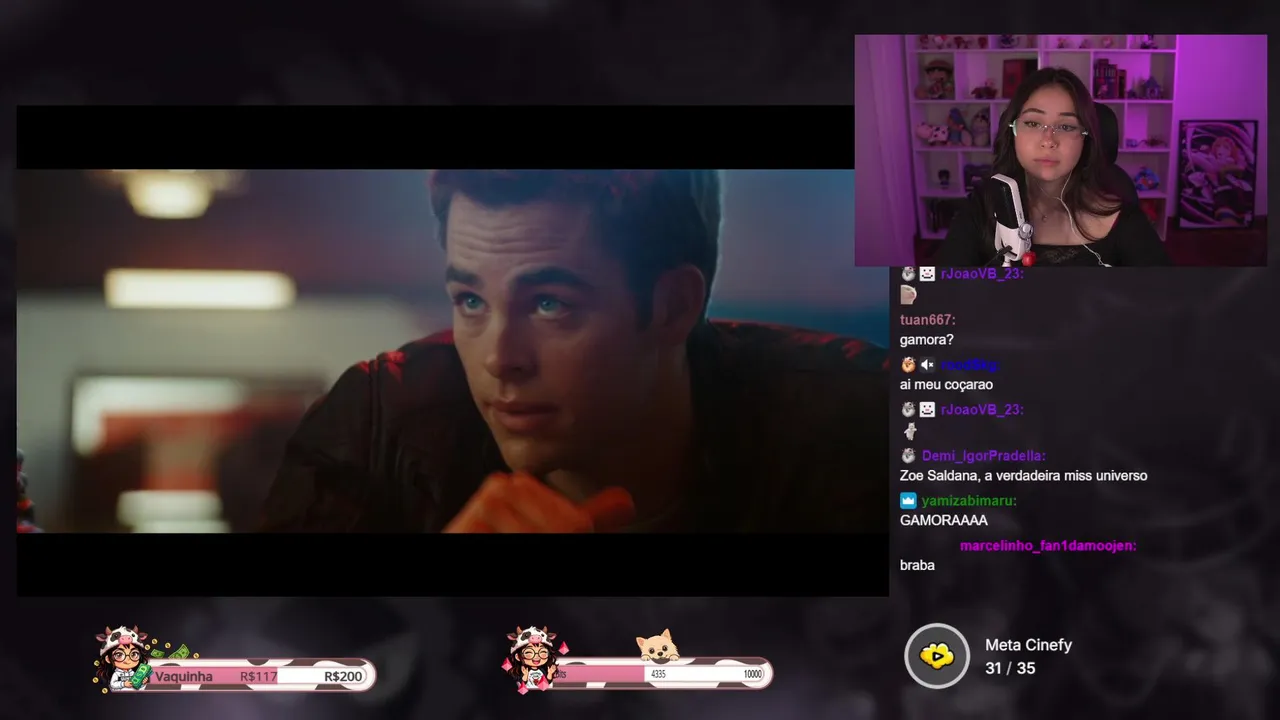The height and width of the screenshot is (720, 1280).
Task: Click the yellow Cinefy play icon
Action: tap(937, 656)
